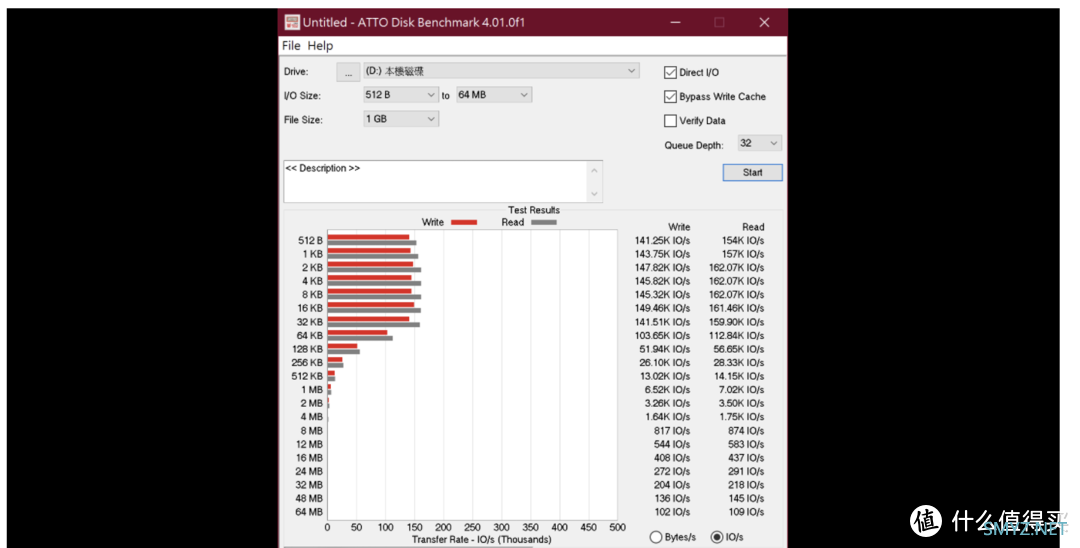Click the 291 IO/s read value
Image resolution: width=1080 pixels, height=548 pixels.
[x=746, y=471]
